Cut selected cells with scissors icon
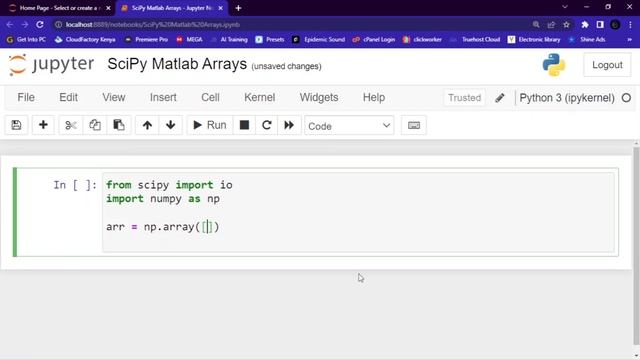 (71, 125)
